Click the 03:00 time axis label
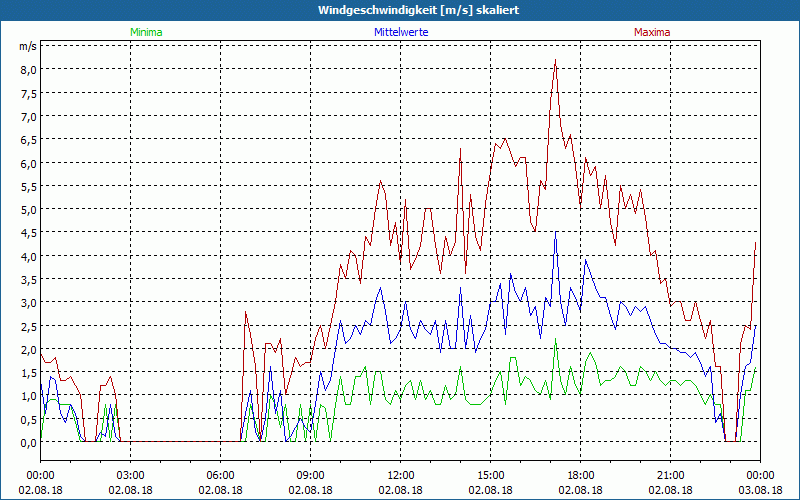 [x=131, y=476]
